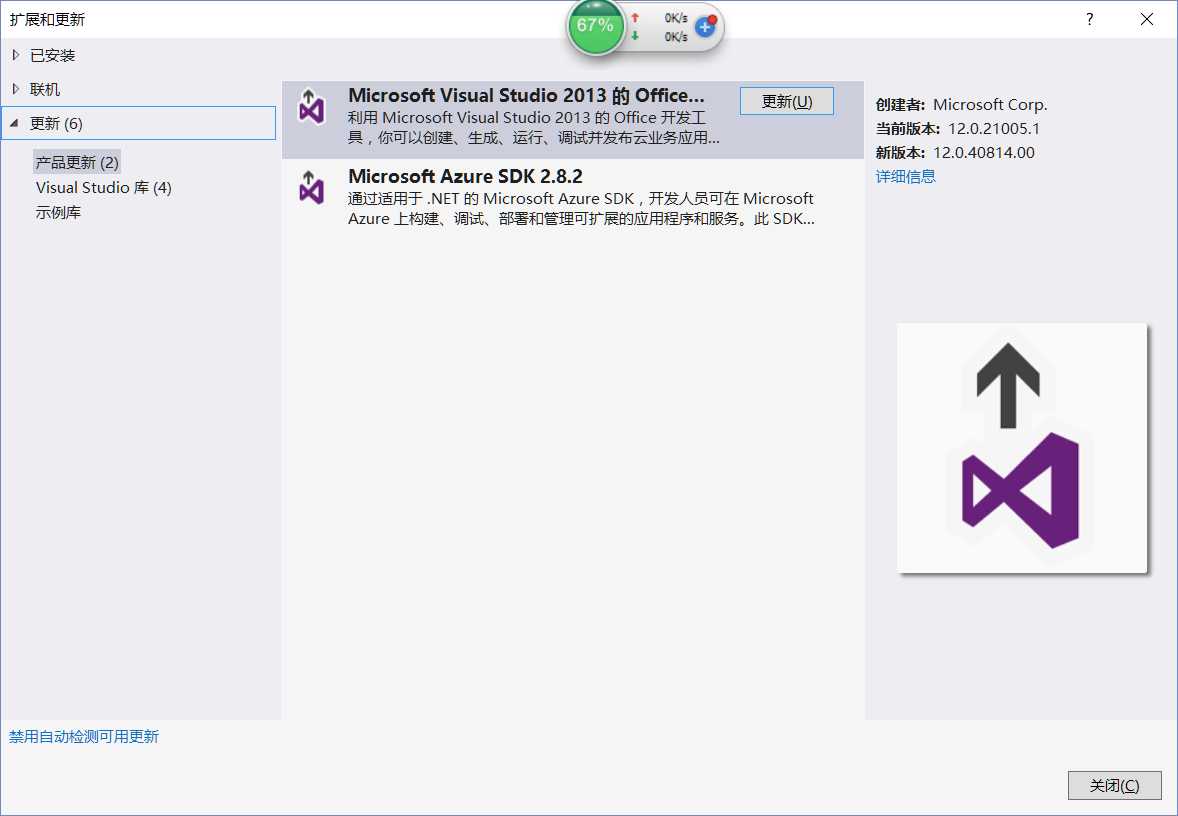Select Microsoft Visual Studio 2013 的 Office title

click(527, 95)
